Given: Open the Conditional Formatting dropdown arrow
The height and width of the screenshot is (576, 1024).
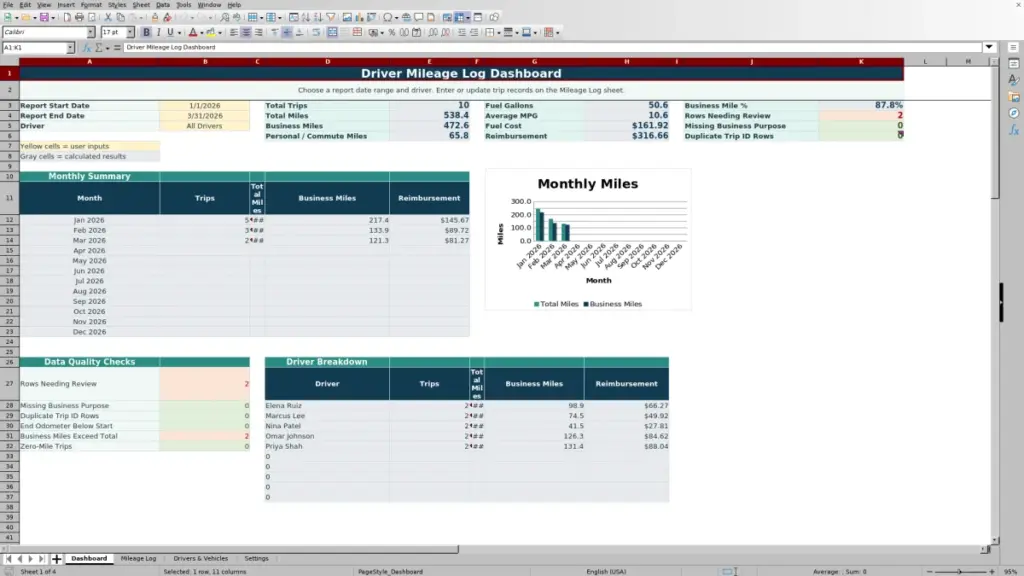Looking at the screenshot, I should [x=557, y=32].
